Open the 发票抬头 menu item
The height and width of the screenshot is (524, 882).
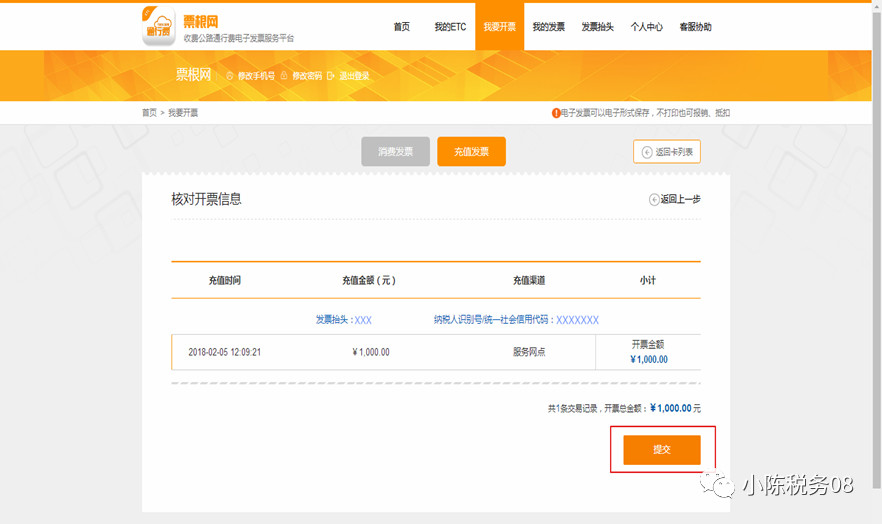coord(597,27)
